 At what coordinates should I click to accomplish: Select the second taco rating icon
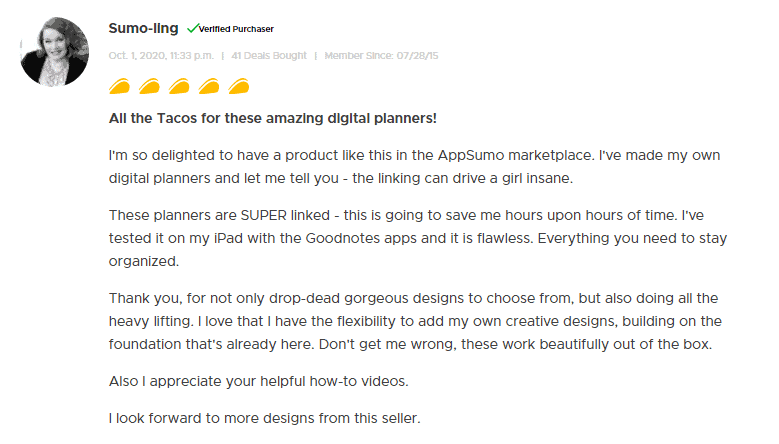pos(149,86)
